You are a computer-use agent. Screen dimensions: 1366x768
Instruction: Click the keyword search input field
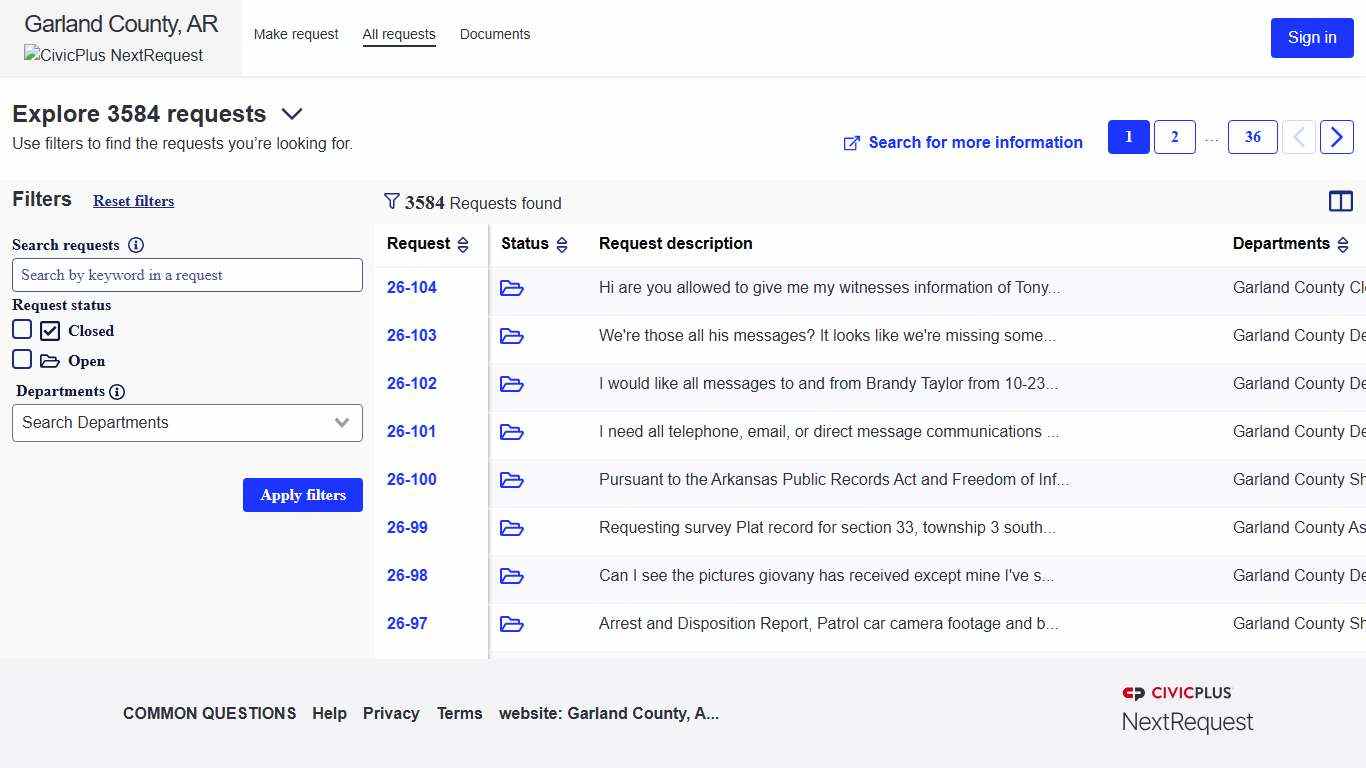pos(187,275)
